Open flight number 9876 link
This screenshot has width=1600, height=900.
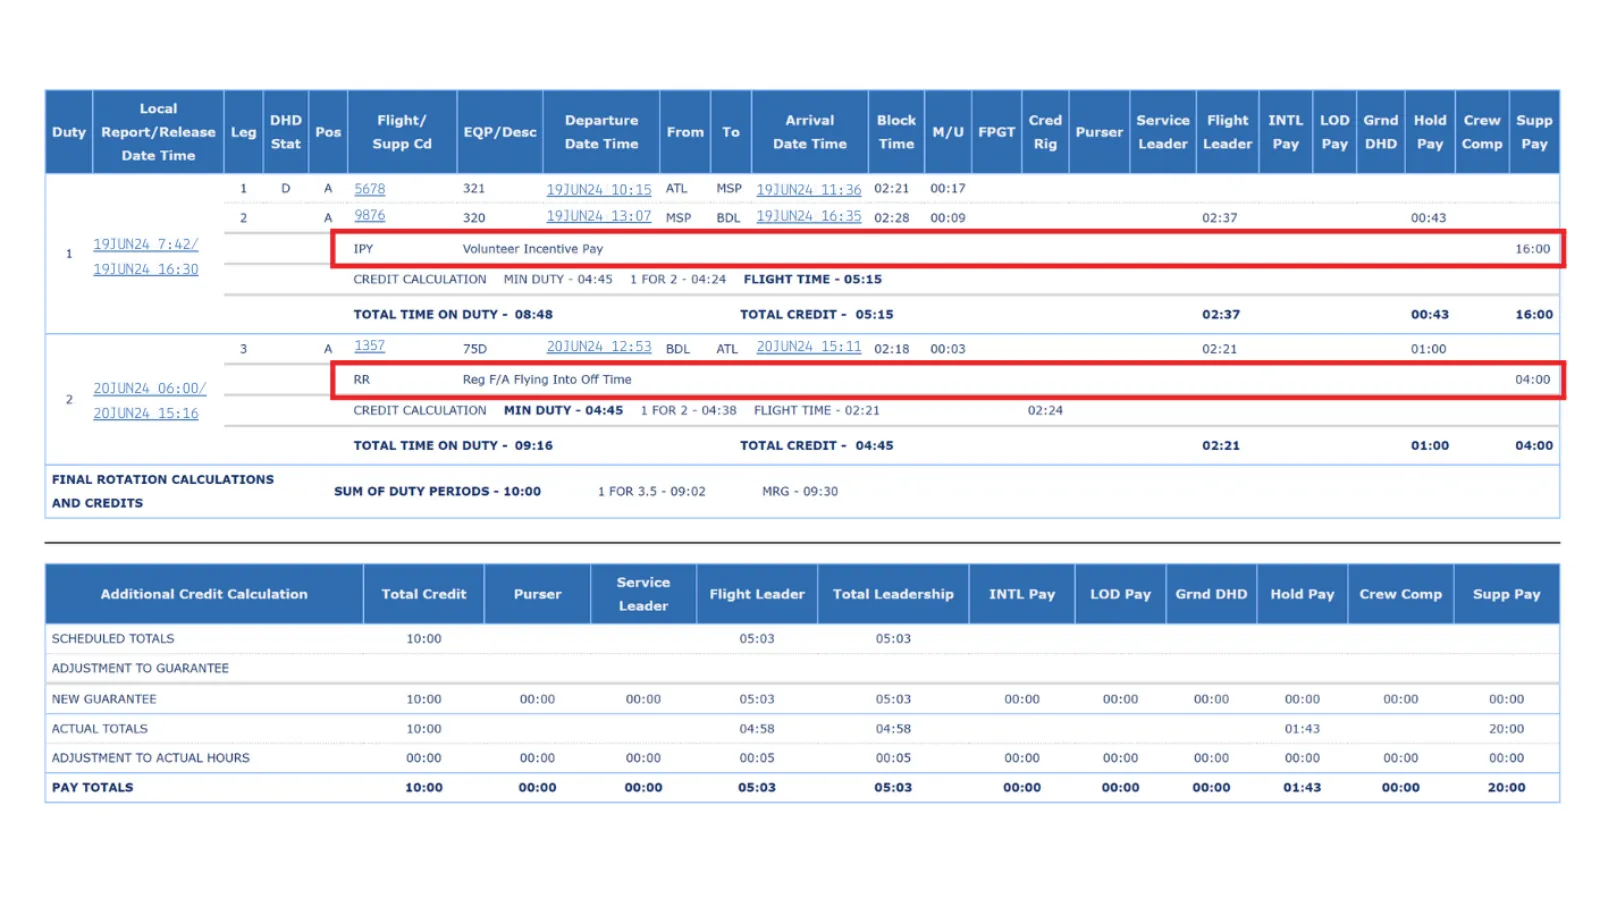369,216
